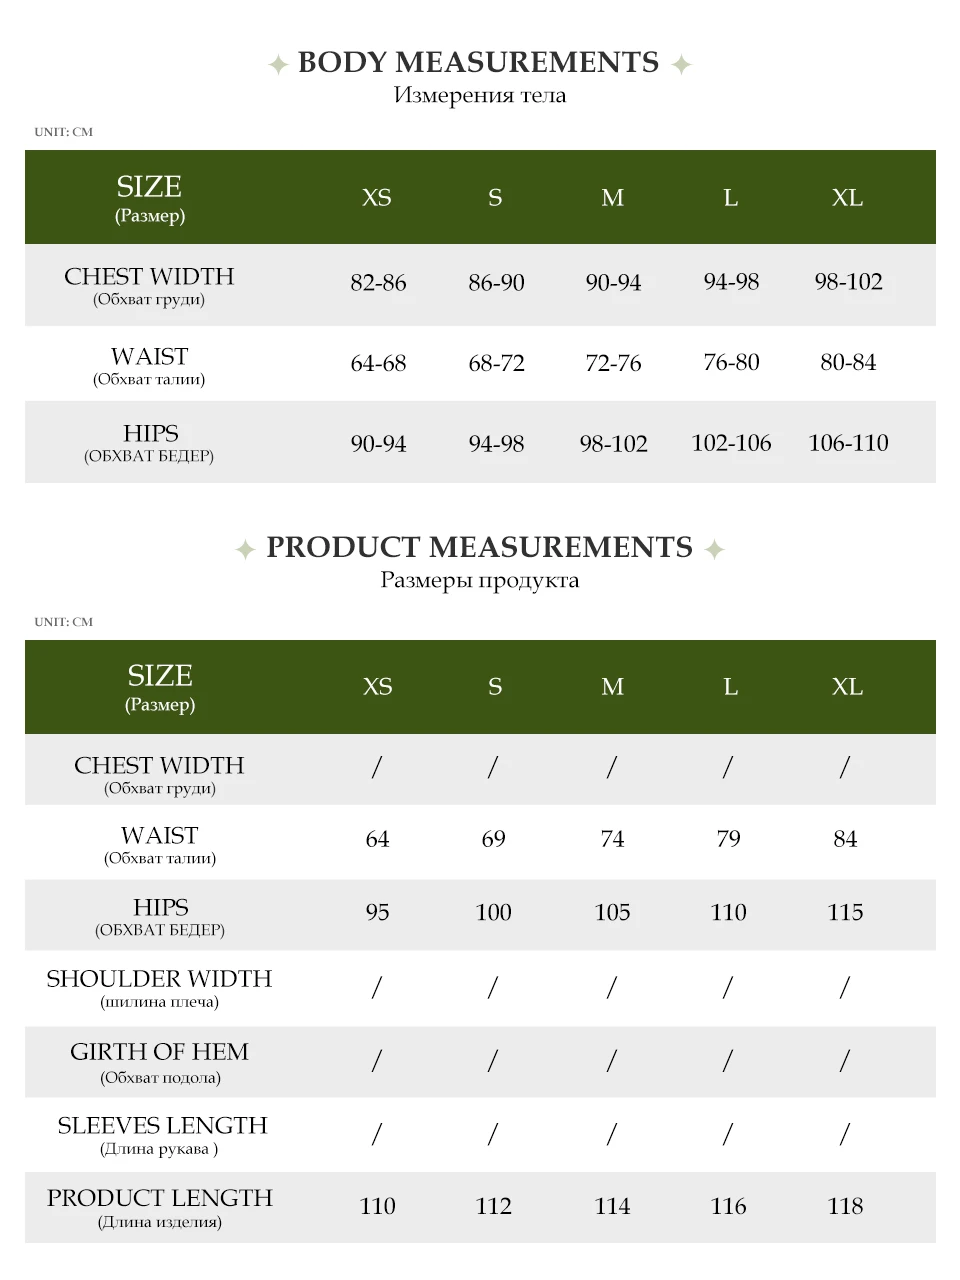The image size is (960, 1280).
Task: Click the SIZE header in product table
Action: [160, 676]
